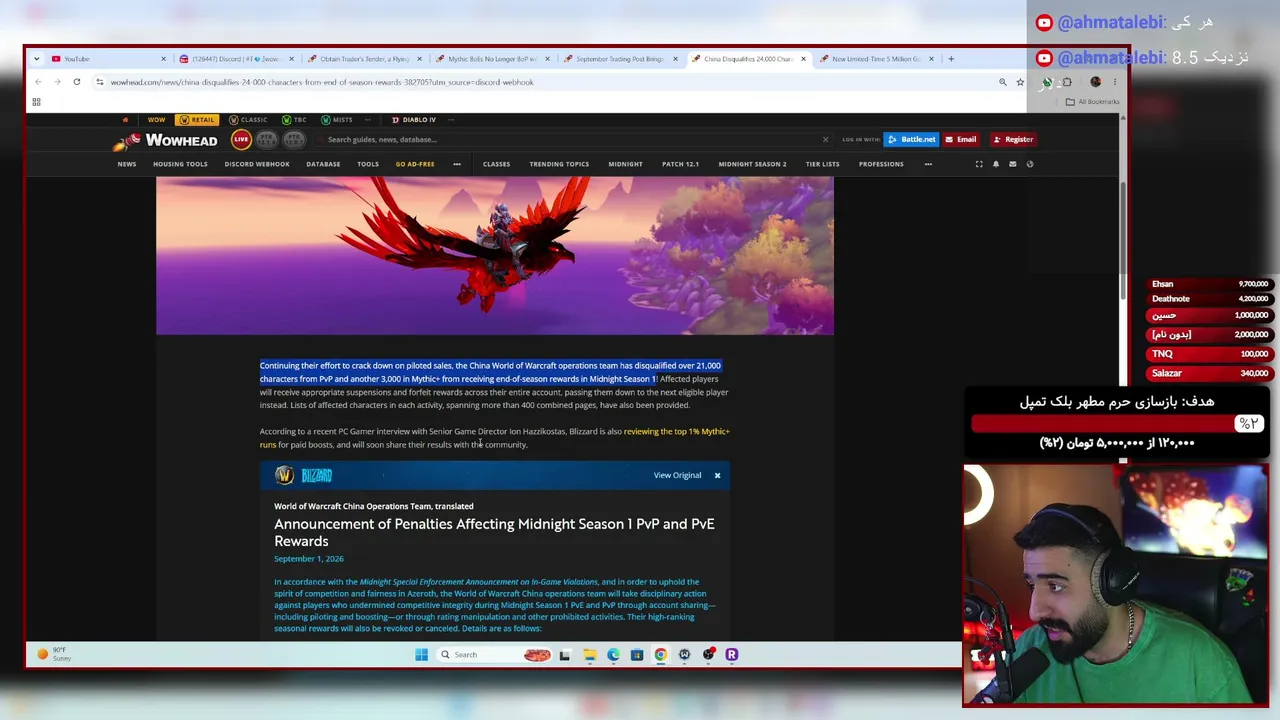Screen dimensions: 1280x720
Task: Reload the Wowhead page
Action: coord(76,82)
